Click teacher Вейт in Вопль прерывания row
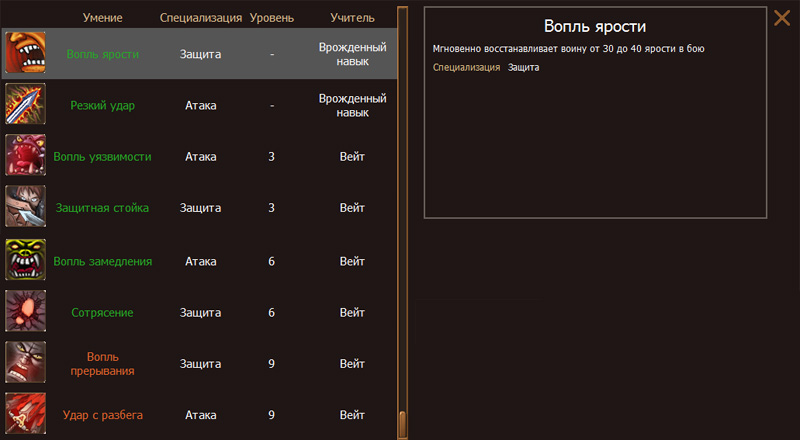The image size is (800, 440). coord(352,364)
